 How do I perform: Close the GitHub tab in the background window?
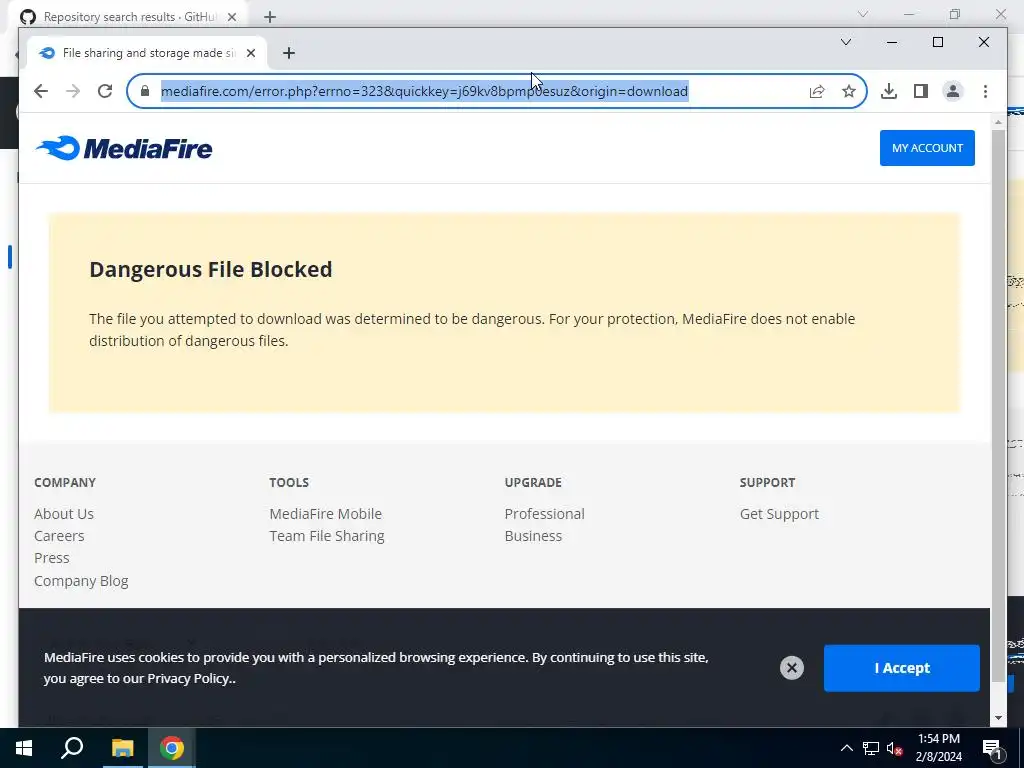232,17
